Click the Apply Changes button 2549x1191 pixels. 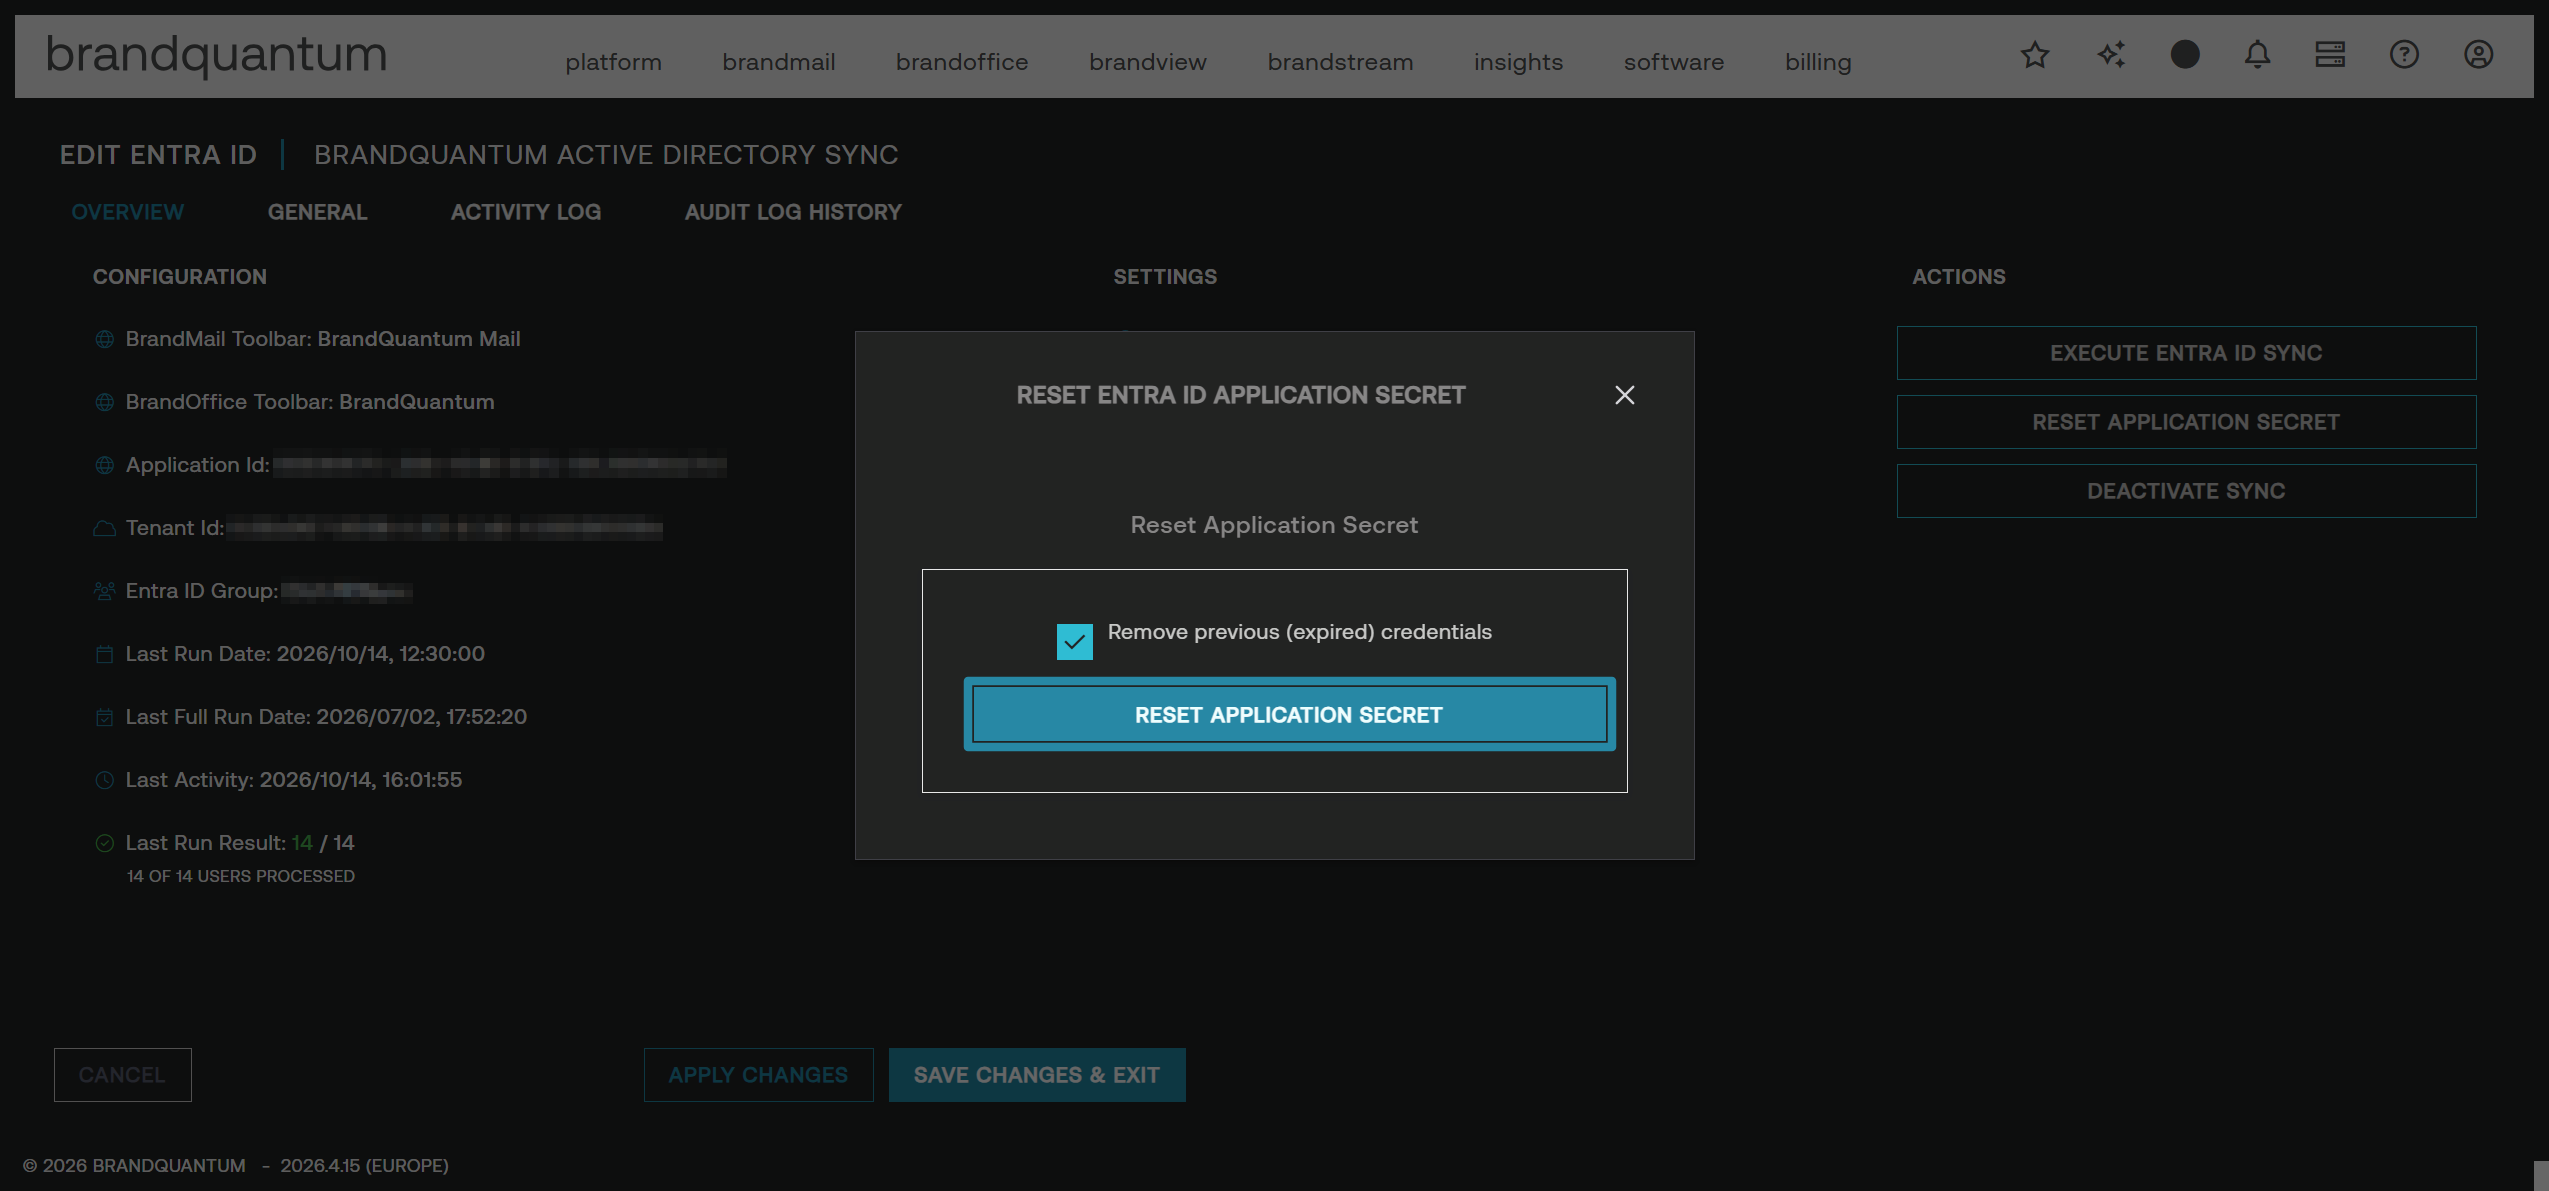click(x=758, y=1075)
